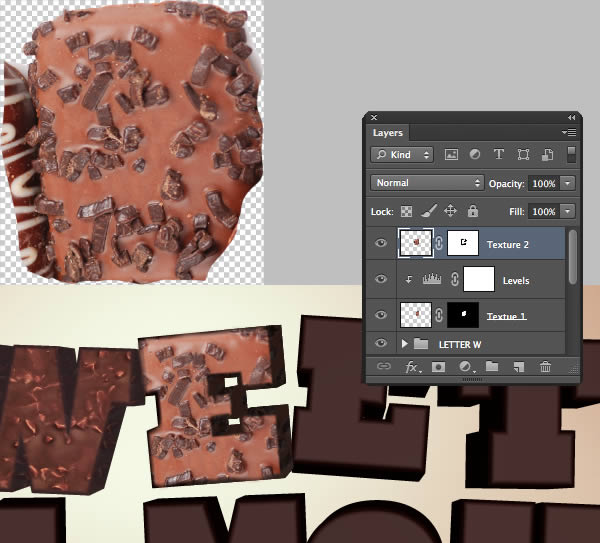The width and height of the screenshot is (600, 543).
Task: Hide the Levels adjustment layer
Action: click(381, 279)
